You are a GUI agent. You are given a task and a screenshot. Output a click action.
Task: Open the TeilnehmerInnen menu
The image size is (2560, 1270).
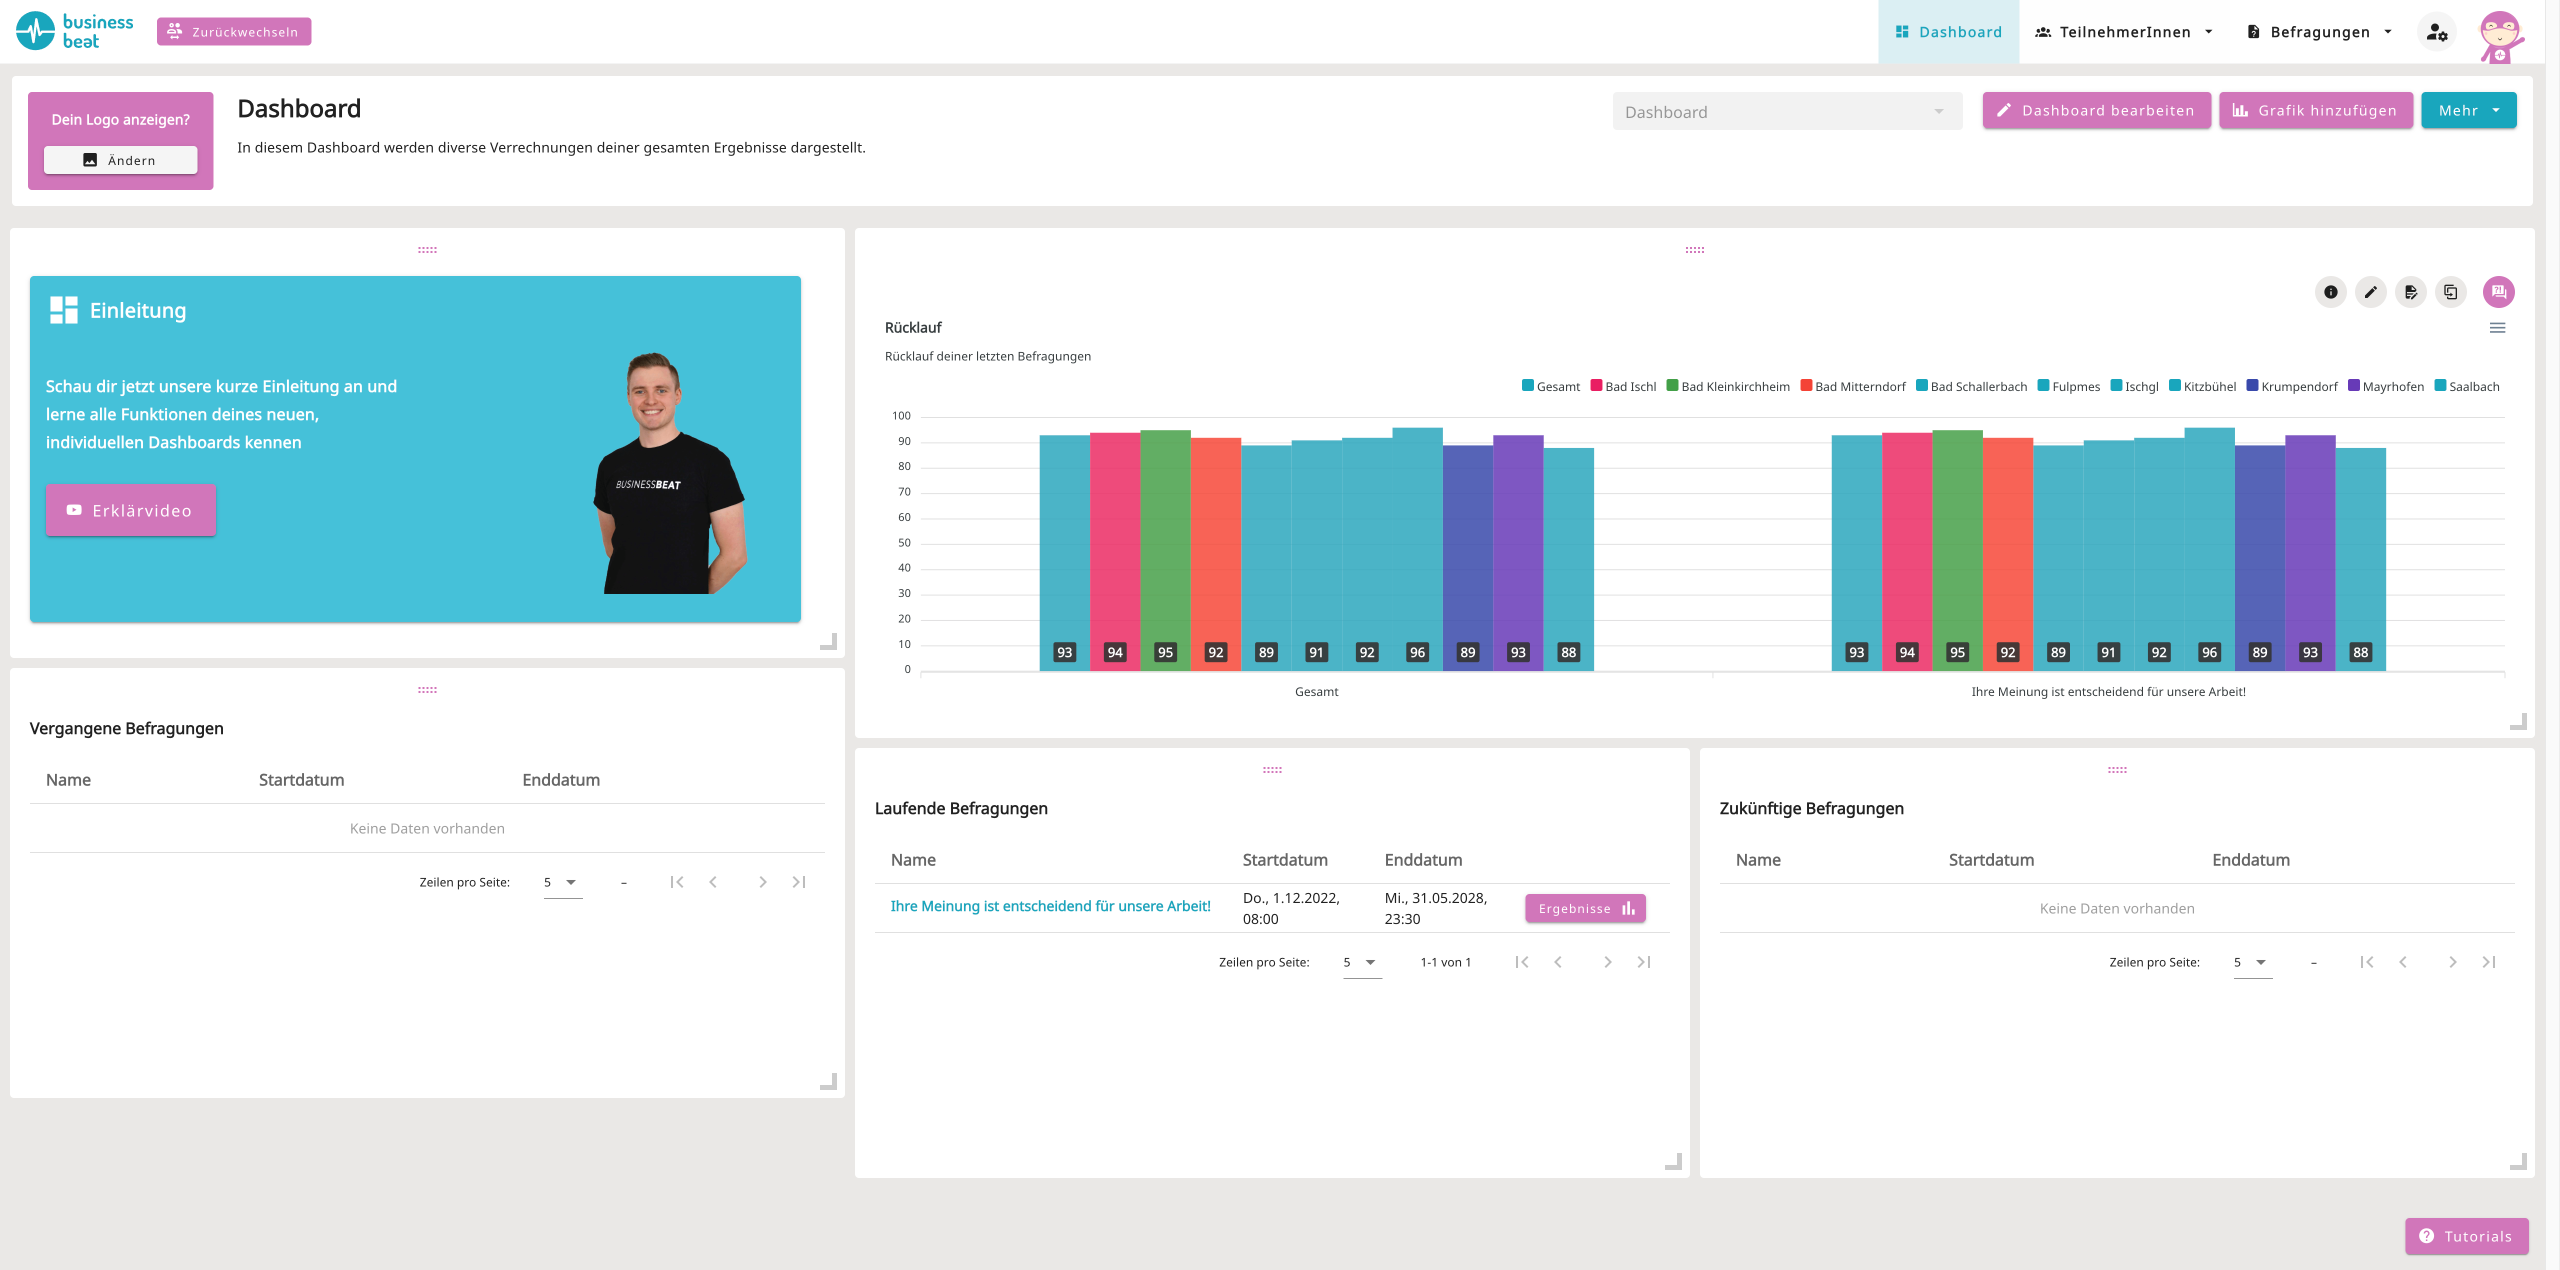tap(2124, 32)
